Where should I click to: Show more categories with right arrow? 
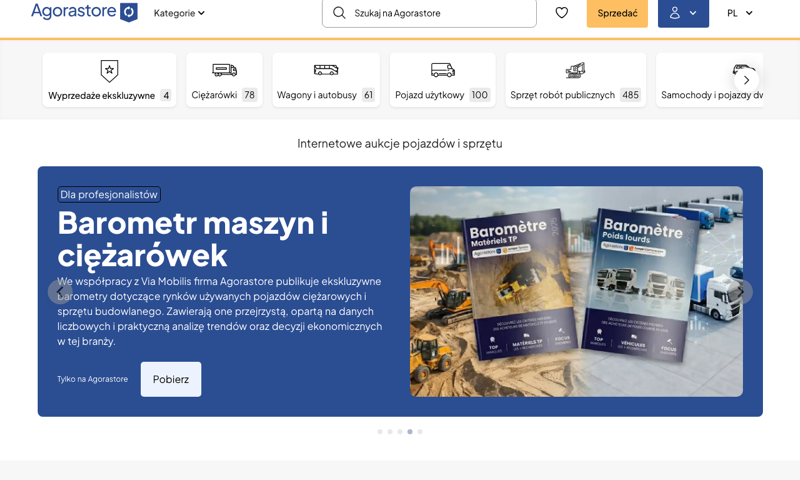click(746, 80)
